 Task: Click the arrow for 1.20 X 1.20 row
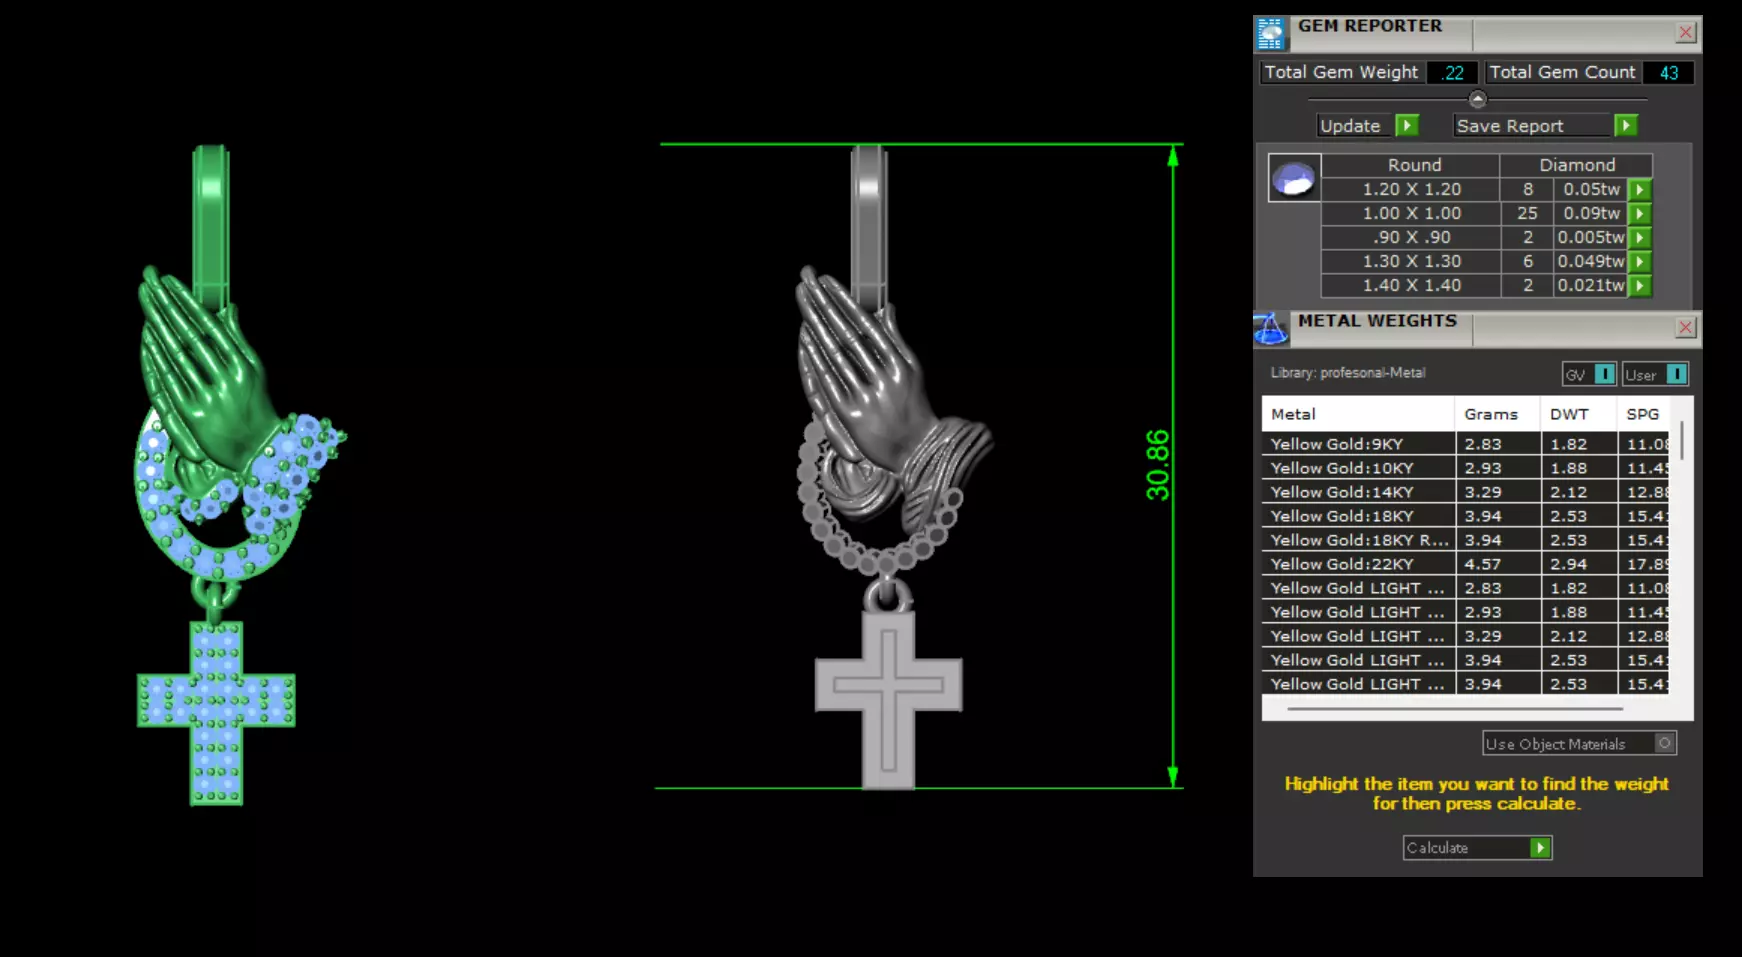pyautogui.click(x=1640, y=189)
